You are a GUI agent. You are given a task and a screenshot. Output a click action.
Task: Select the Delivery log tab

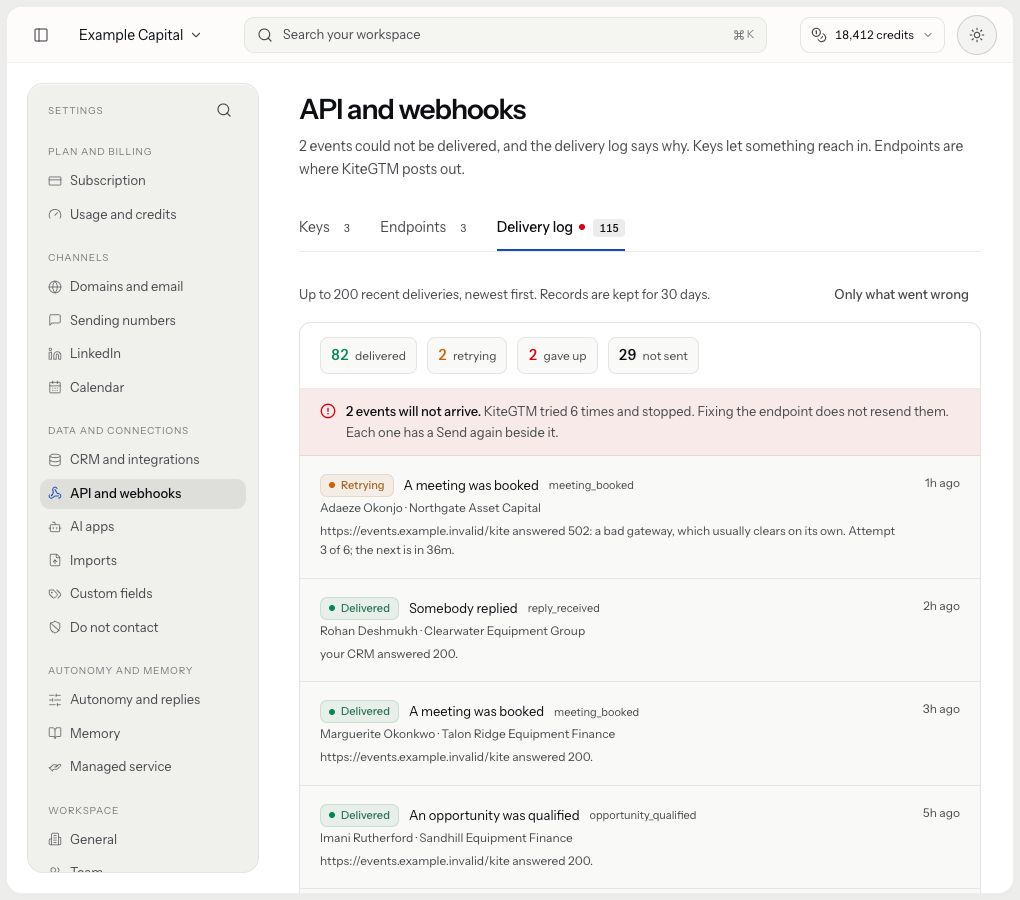tap(560, 228)
